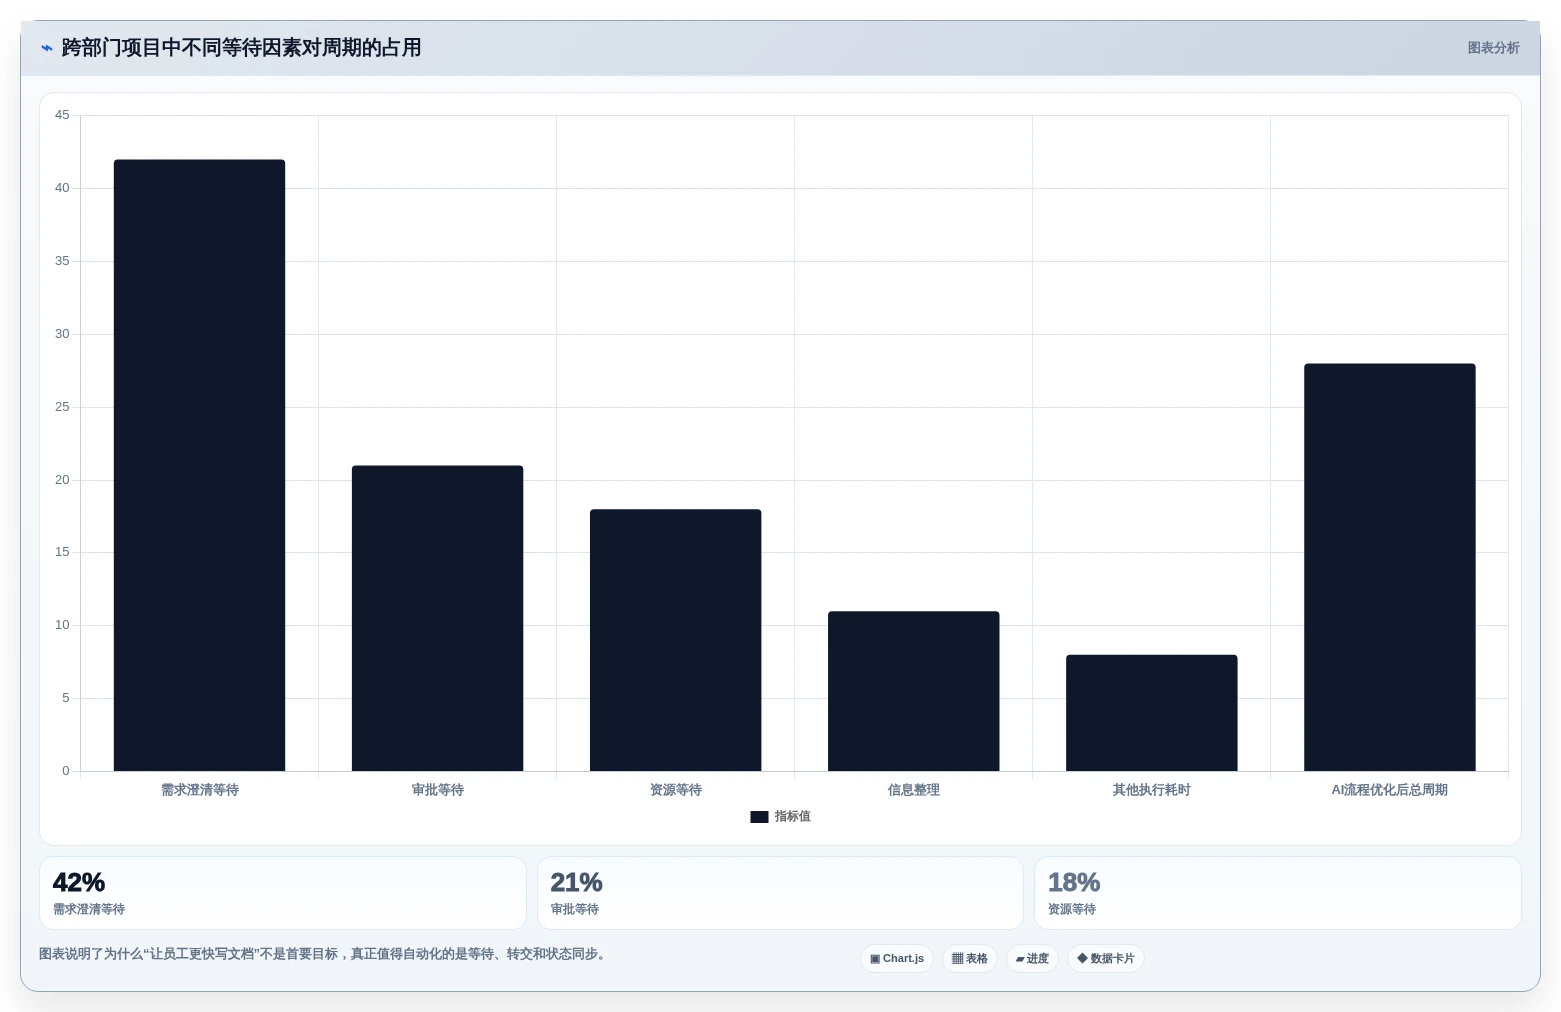
Task: Click the y-axis value 20
Action: coord(62,480)
